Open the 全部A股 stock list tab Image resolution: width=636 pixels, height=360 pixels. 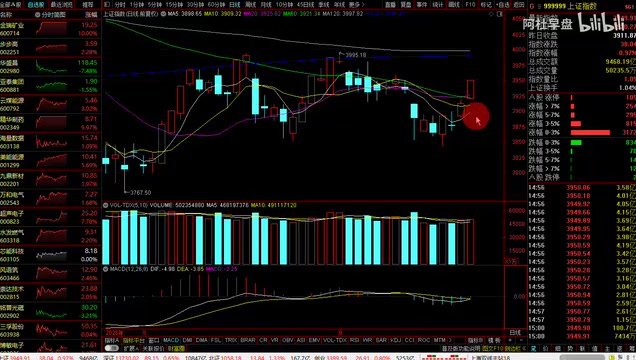coord(11,4)
